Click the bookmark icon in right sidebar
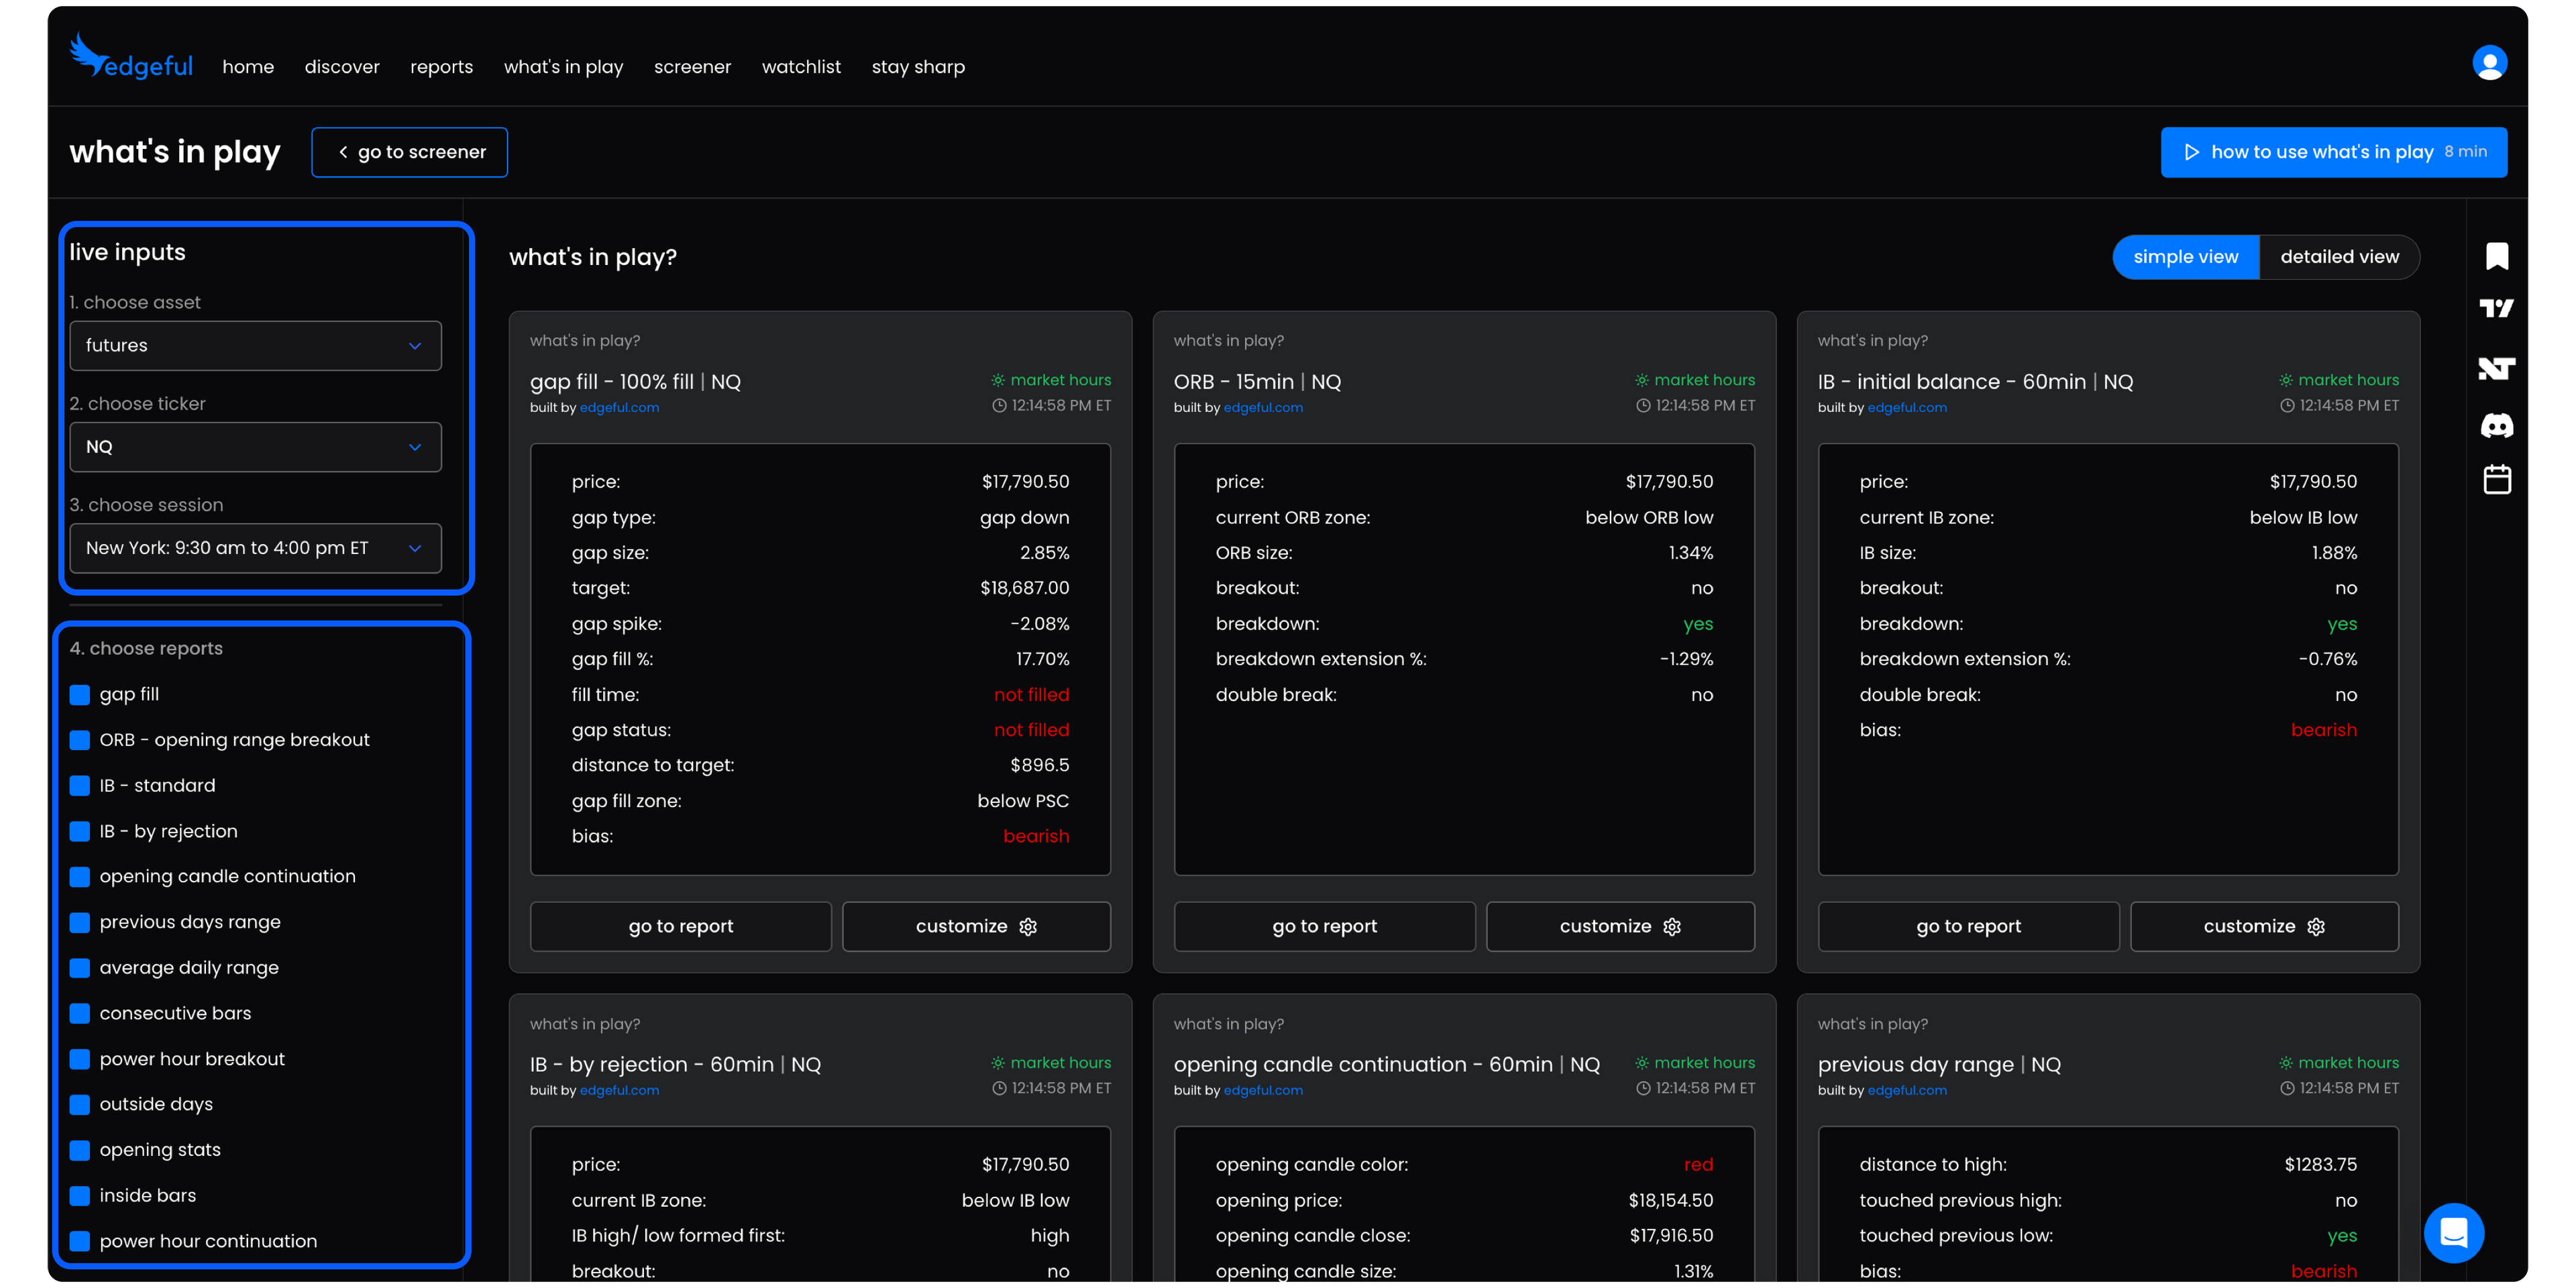This screenshot has width=2576, height=1288. [2496, 256]
